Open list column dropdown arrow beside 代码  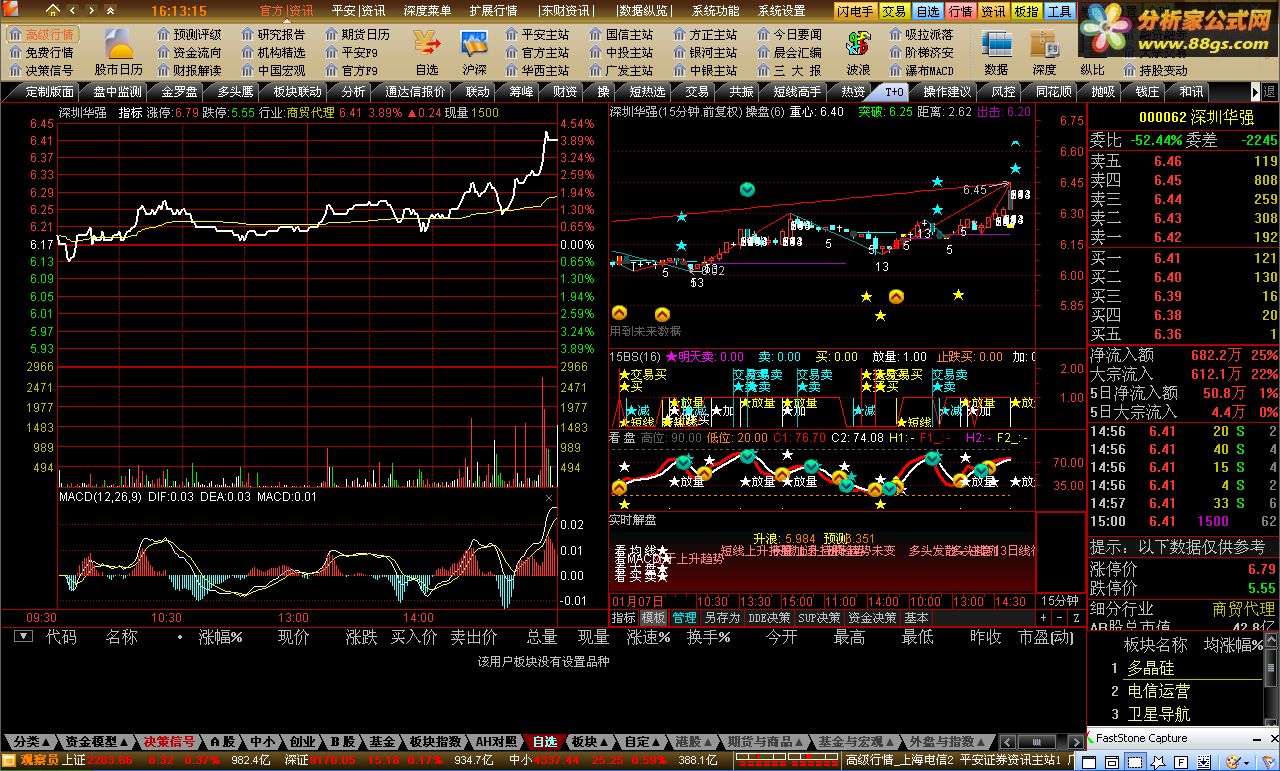coord(24,636)
